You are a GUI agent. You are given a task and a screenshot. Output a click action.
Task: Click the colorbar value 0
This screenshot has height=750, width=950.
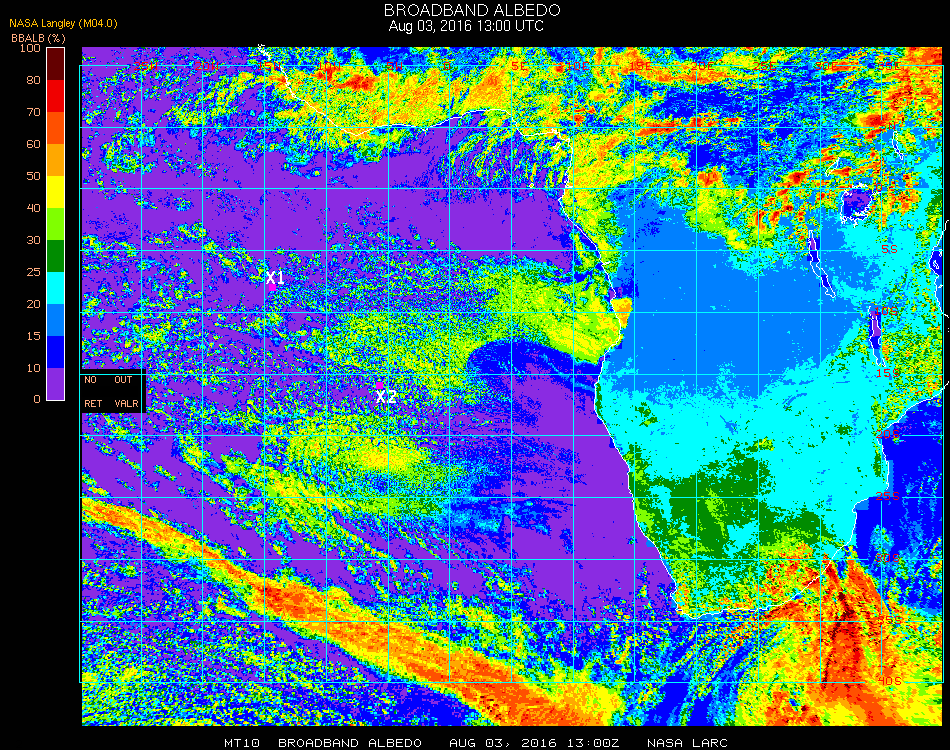tap(37, 399)
